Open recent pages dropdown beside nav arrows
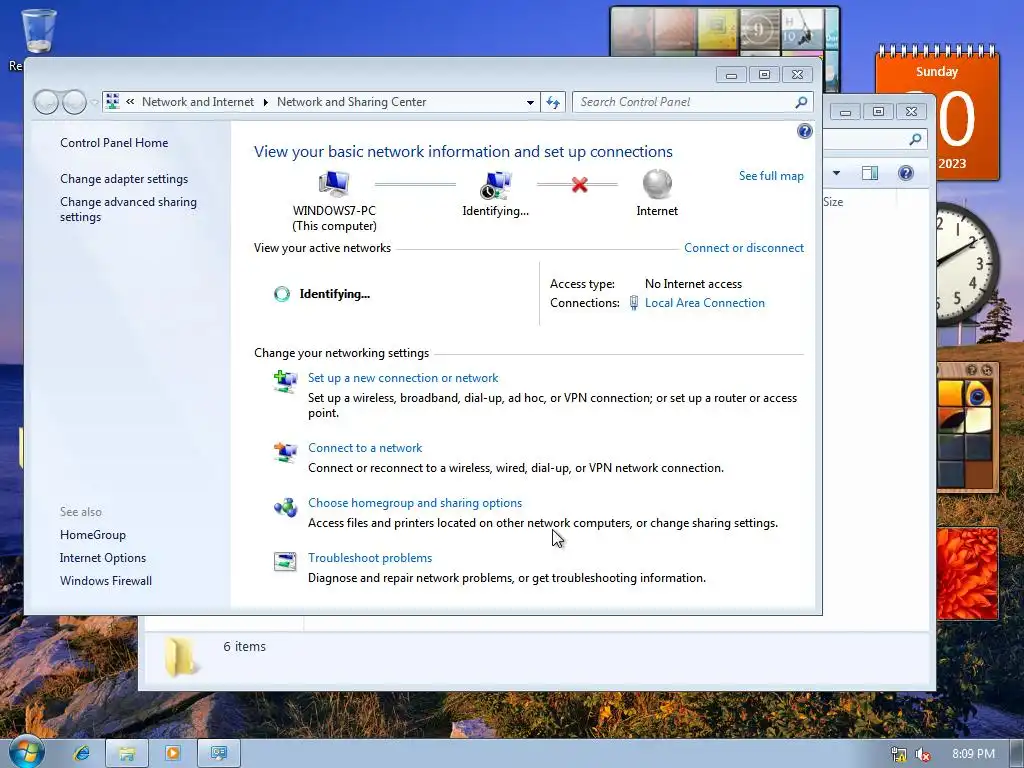 pos(95,103)
